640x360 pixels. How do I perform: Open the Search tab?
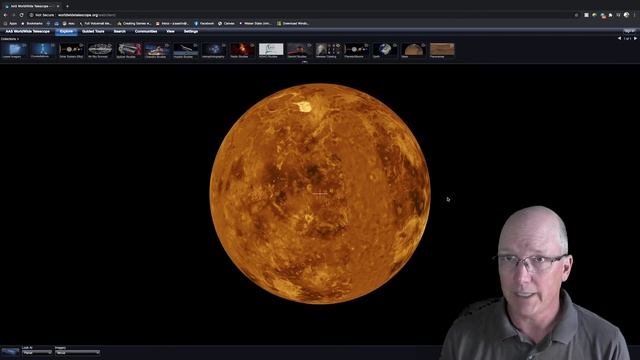point(120,31)
